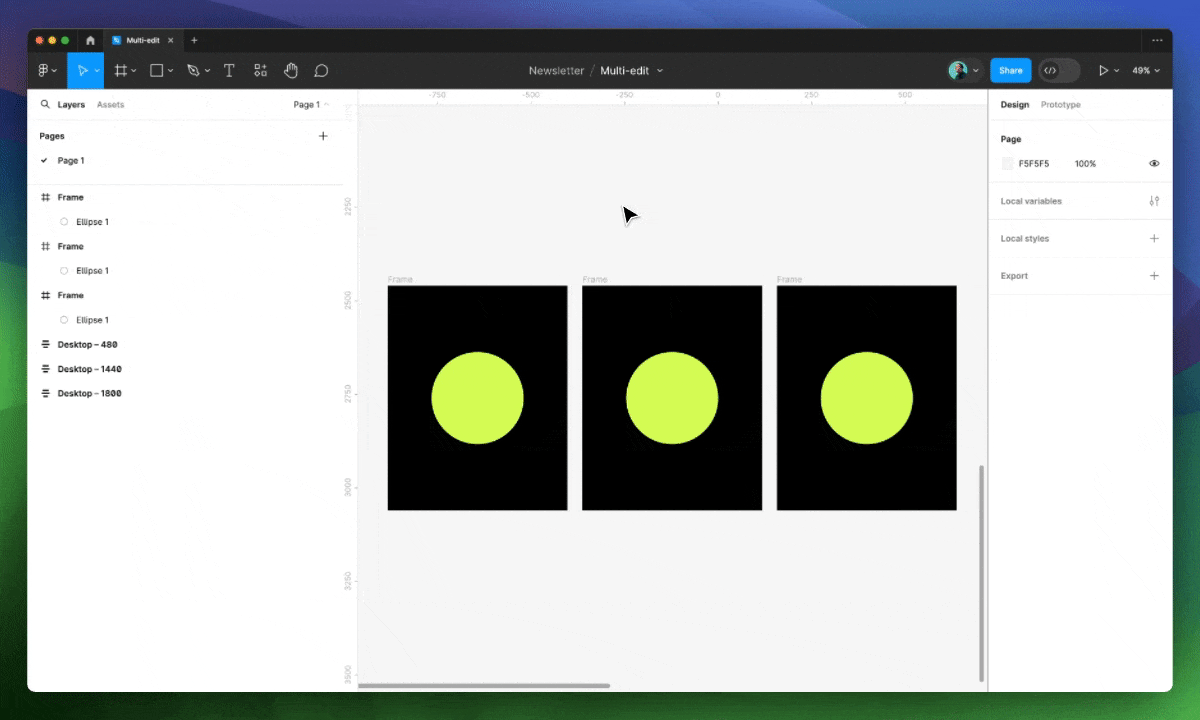This screenshot has height=720, width=1200.
Task: Select the Text tool
Action: [x=229, y=71]
